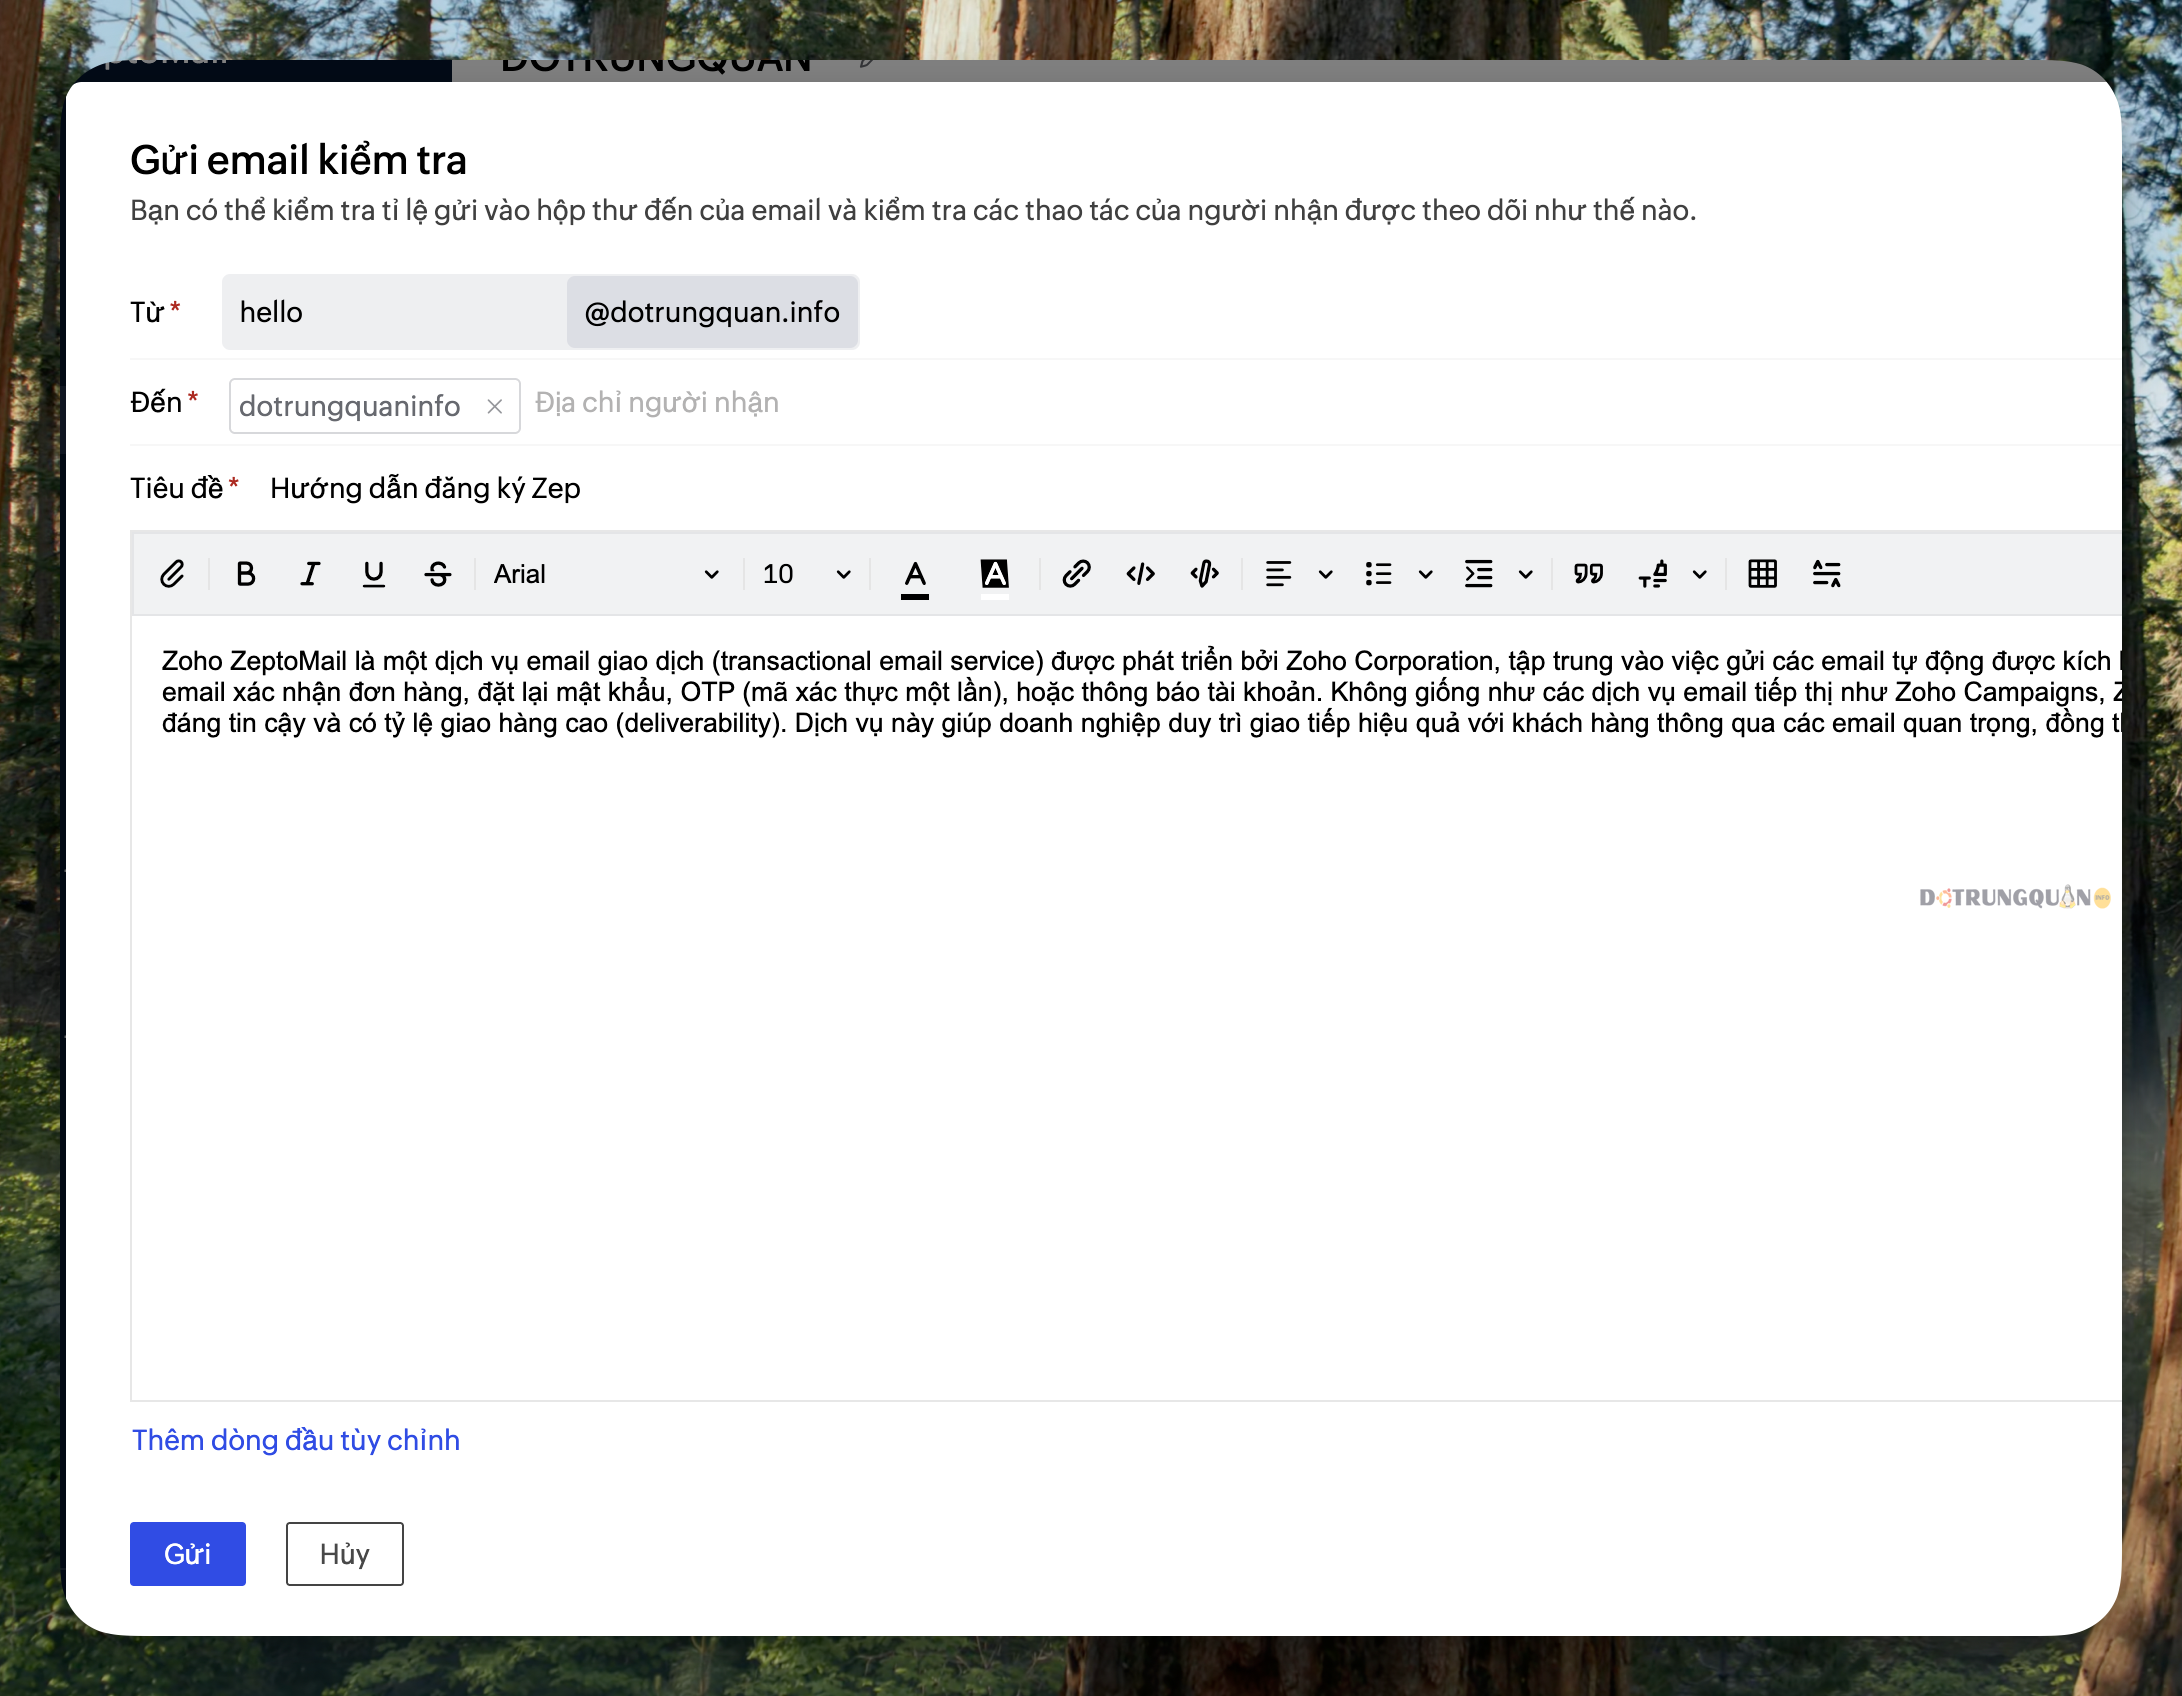This screenshot has height=1696, width=2182.
Task: Remove the dotrungquaninfo recipient chip
Action: [494, 406]
